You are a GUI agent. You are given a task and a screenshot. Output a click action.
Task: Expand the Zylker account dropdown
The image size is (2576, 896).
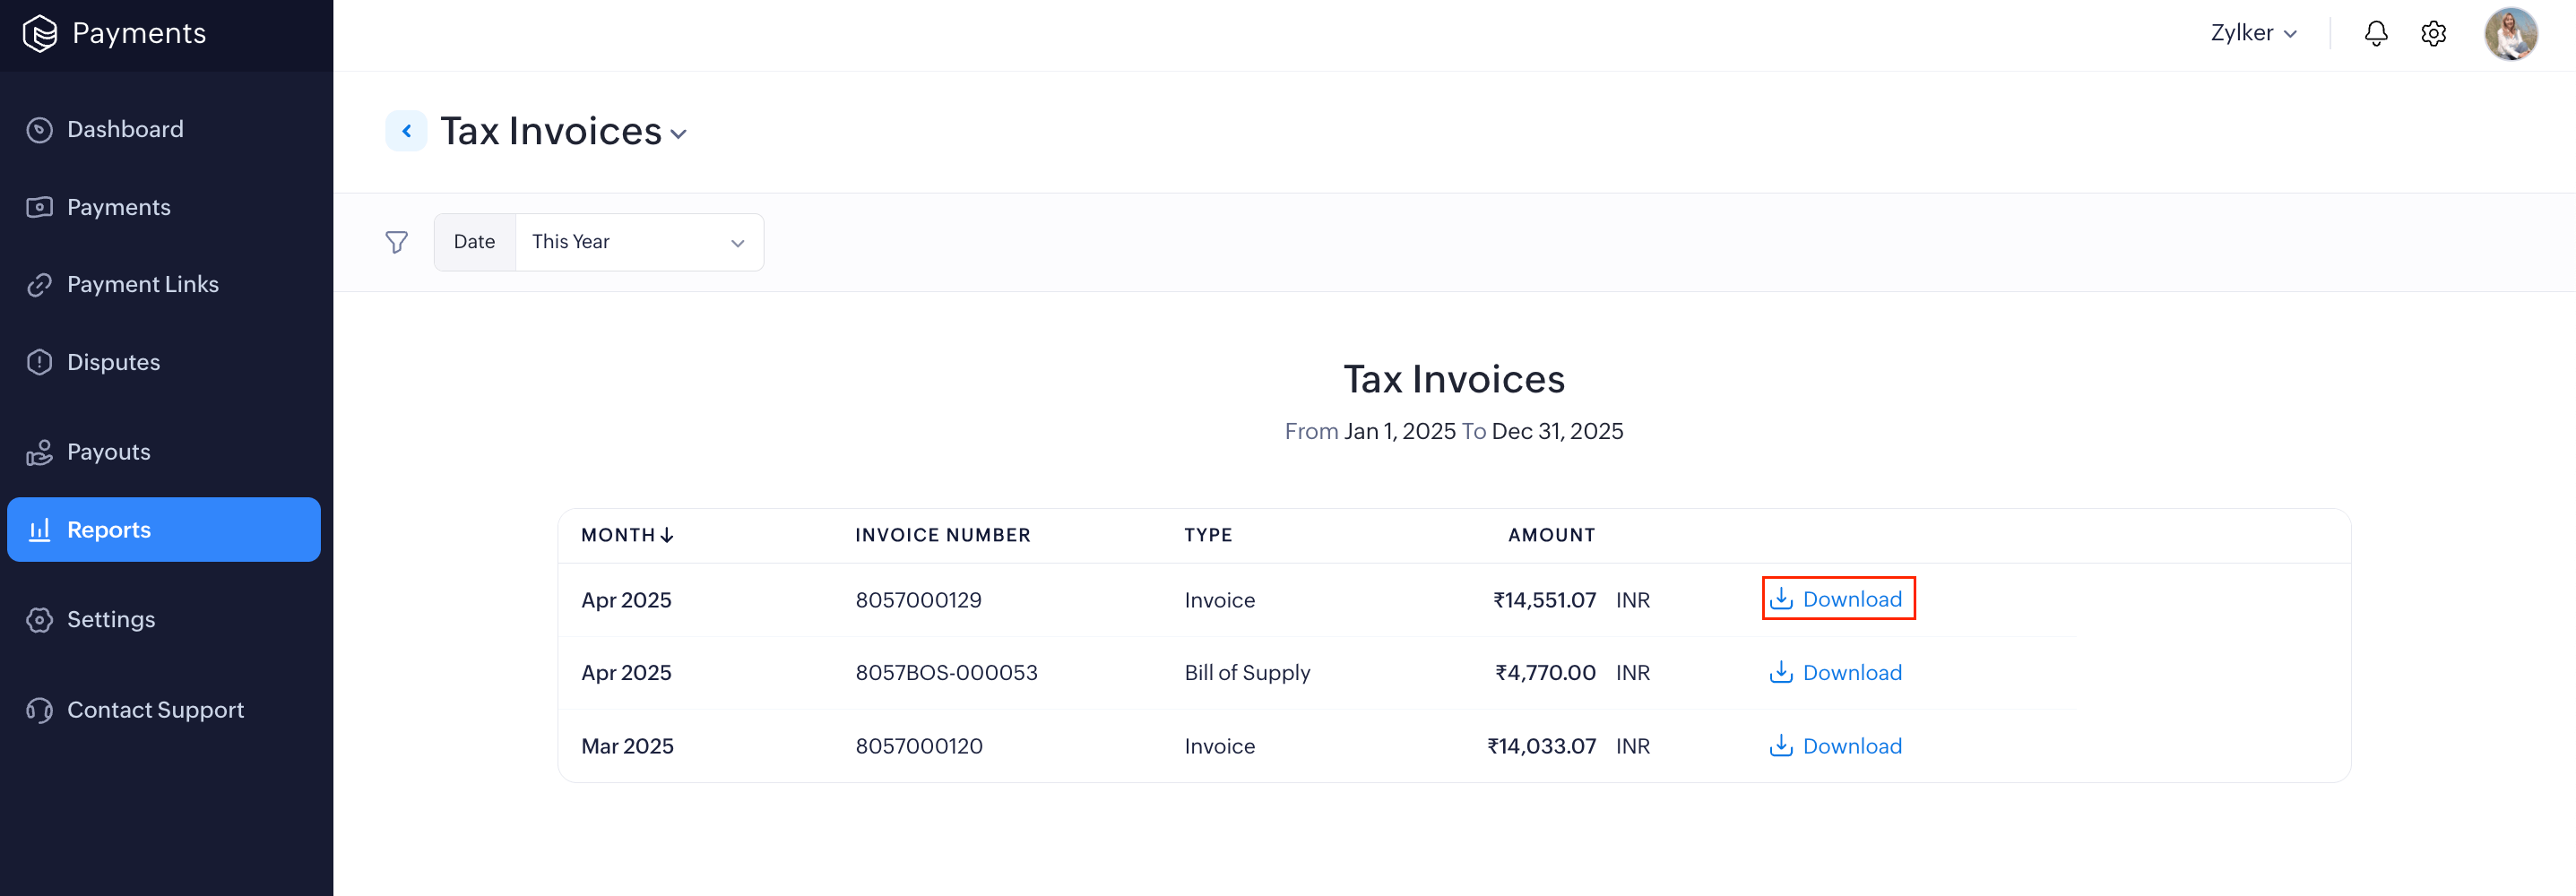pyautogui.click(x=2253, y=33)
